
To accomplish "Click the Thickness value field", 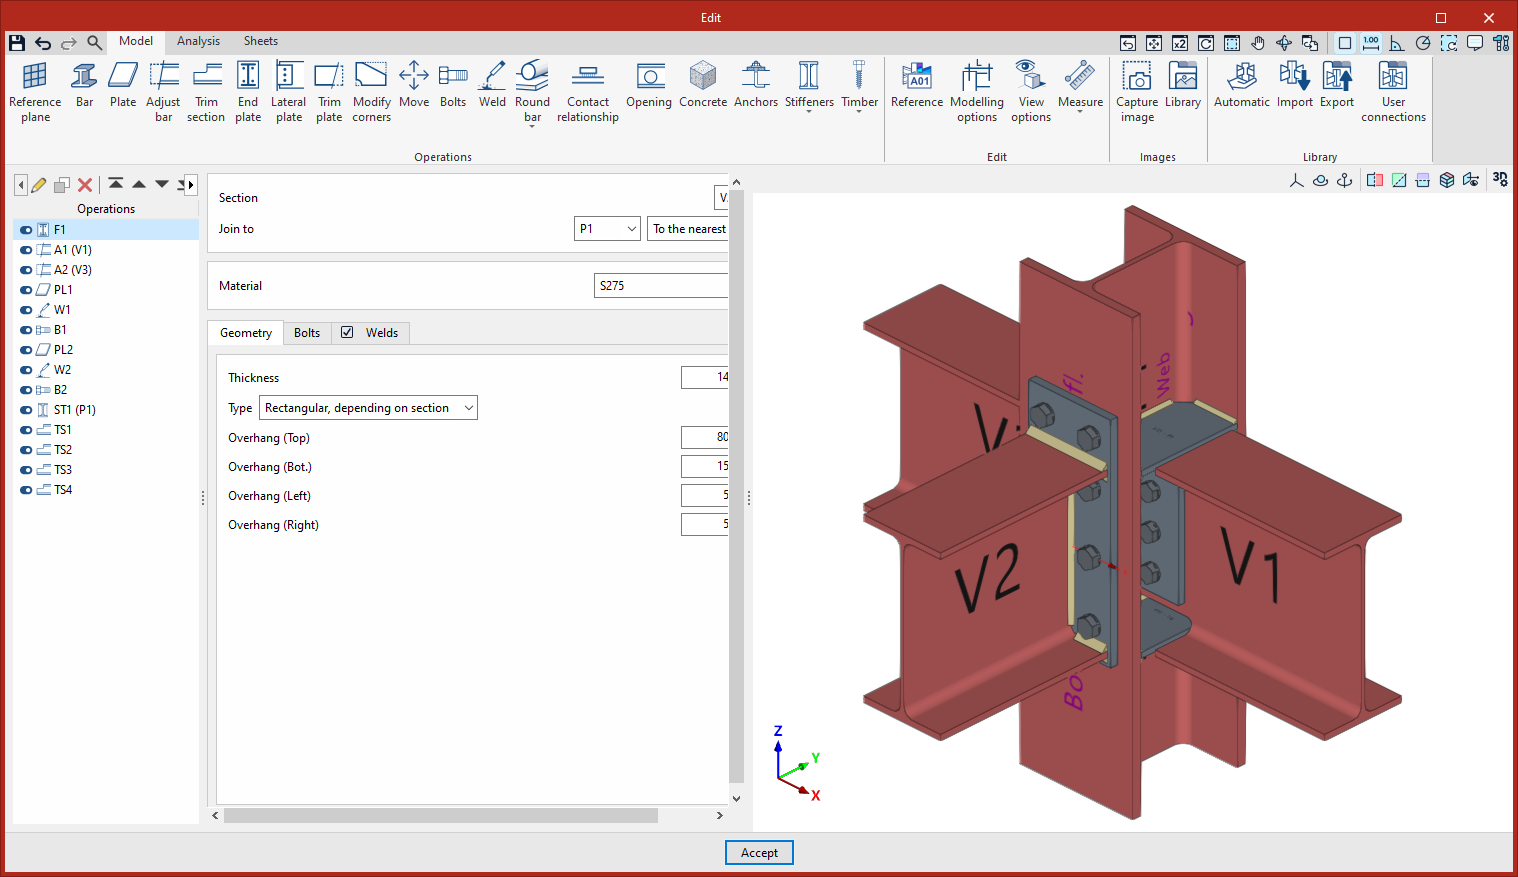I will point(705,377).
